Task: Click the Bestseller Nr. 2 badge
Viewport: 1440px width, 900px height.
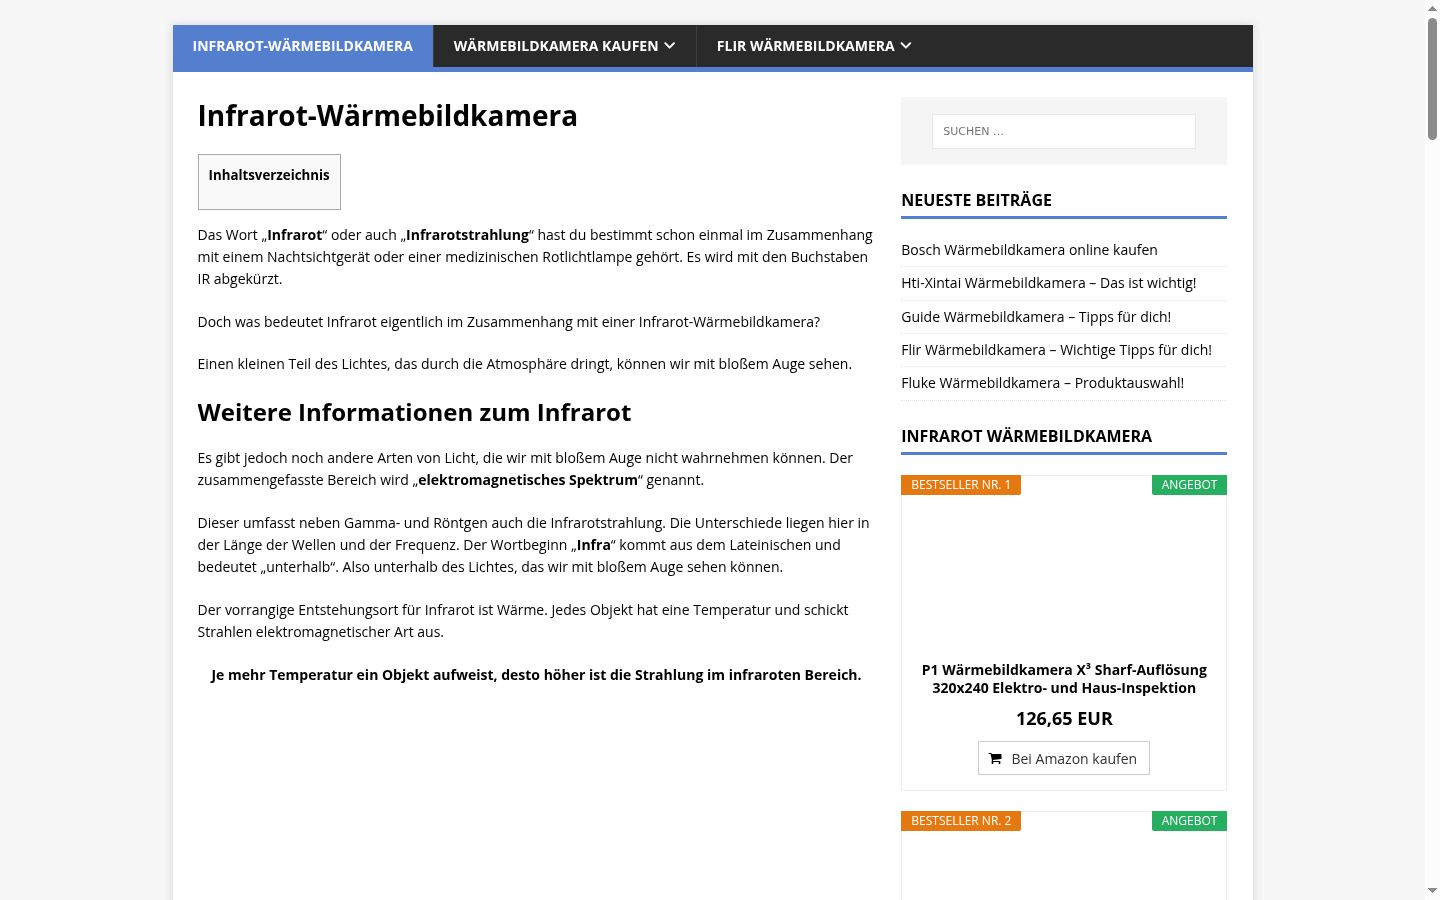Action: pos(961,821)
